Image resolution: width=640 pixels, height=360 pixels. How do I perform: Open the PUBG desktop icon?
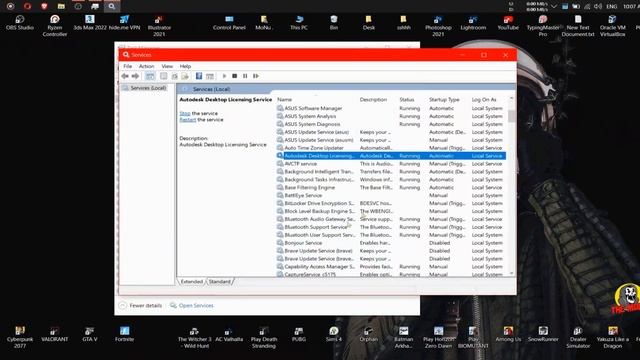tap(299, 334)
